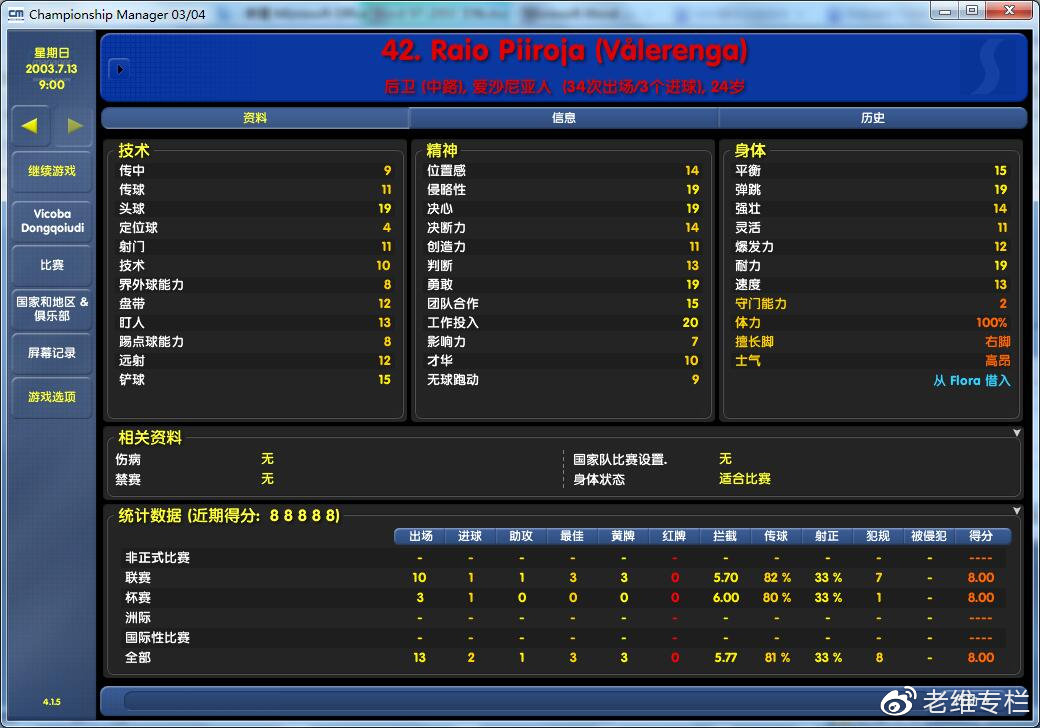Click the 擅长脚 value 右脚
Viewport: 1040px width, 728px height.
(998, 341)
